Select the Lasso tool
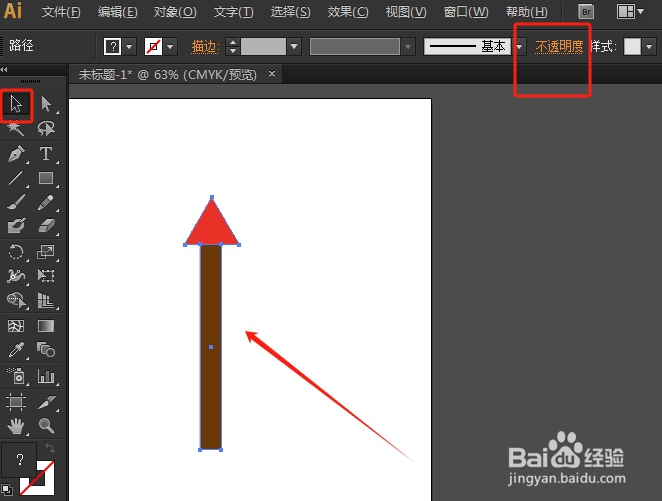Viewport: 662px width, 501px height. [46, 128]
